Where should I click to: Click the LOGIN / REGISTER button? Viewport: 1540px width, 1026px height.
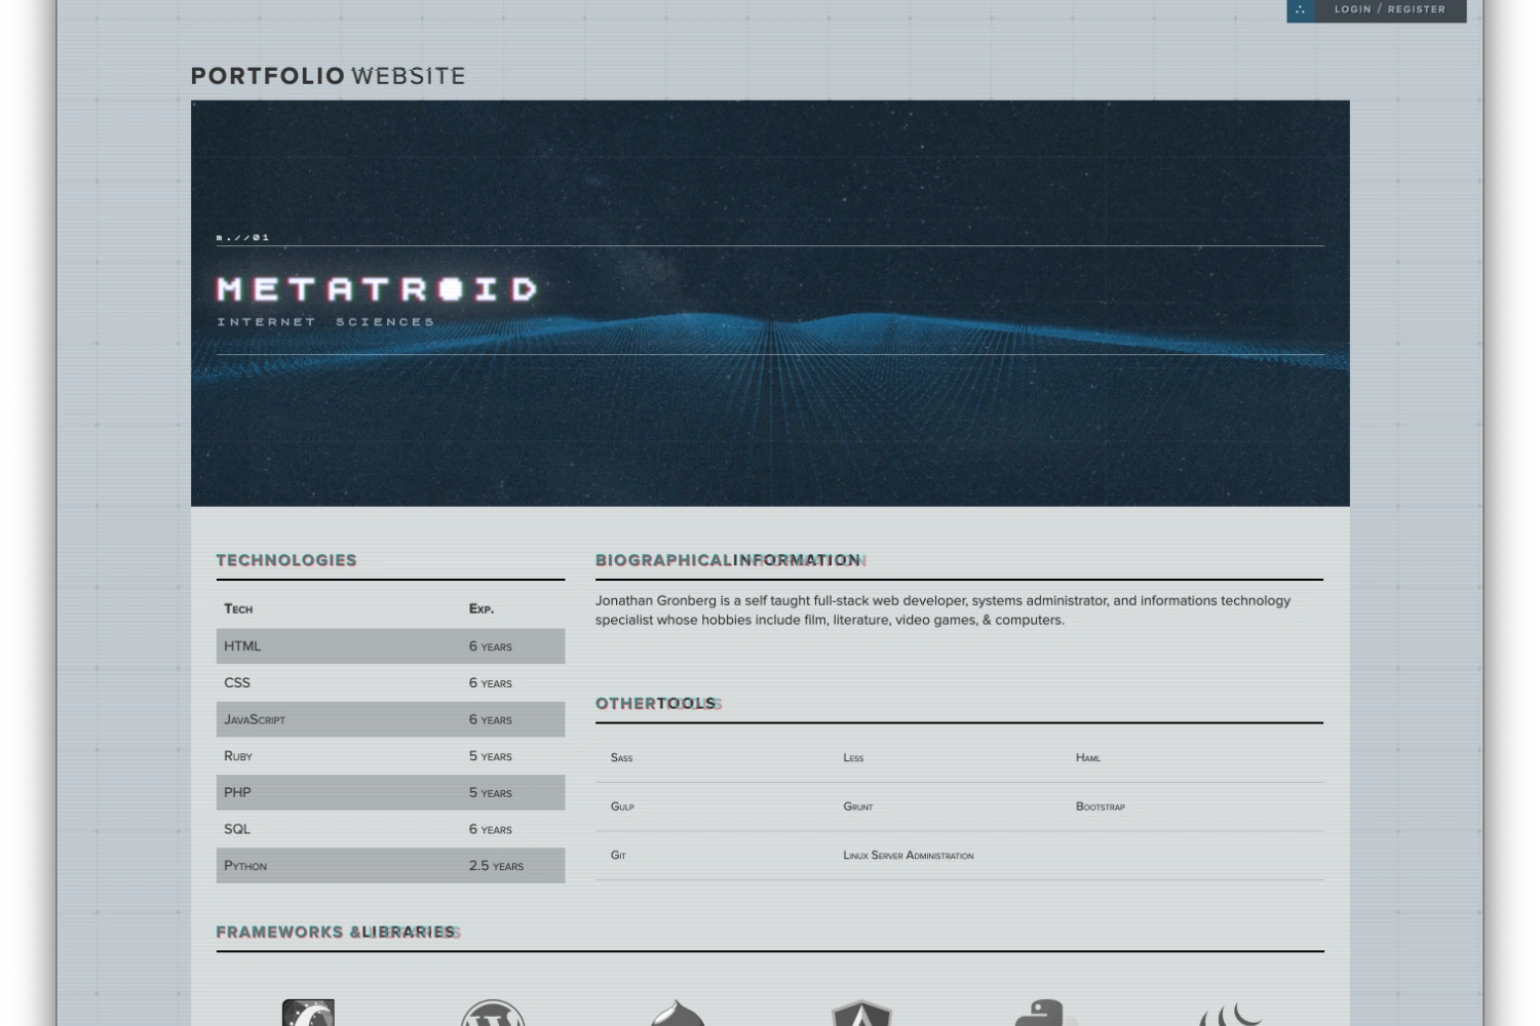click(x=1389, y=10)
